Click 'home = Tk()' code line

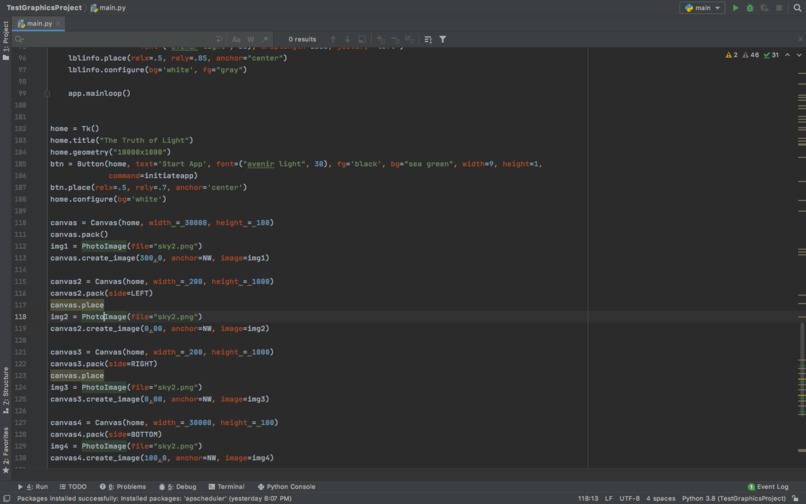click(x=75, y=129)
